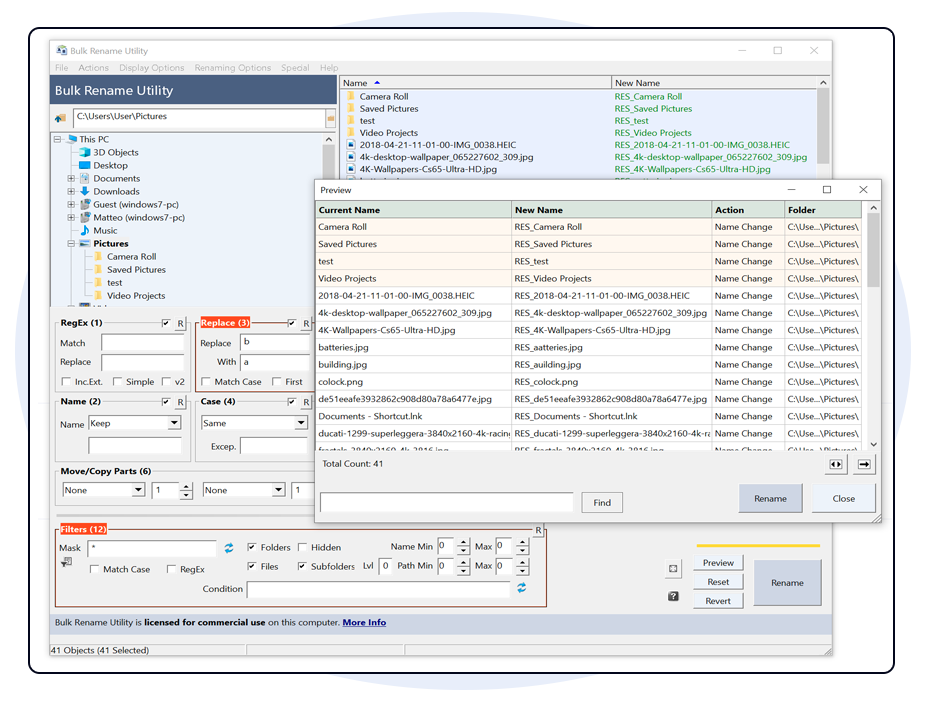Uncheck the Folders filter checkbox

coord(252,547)
